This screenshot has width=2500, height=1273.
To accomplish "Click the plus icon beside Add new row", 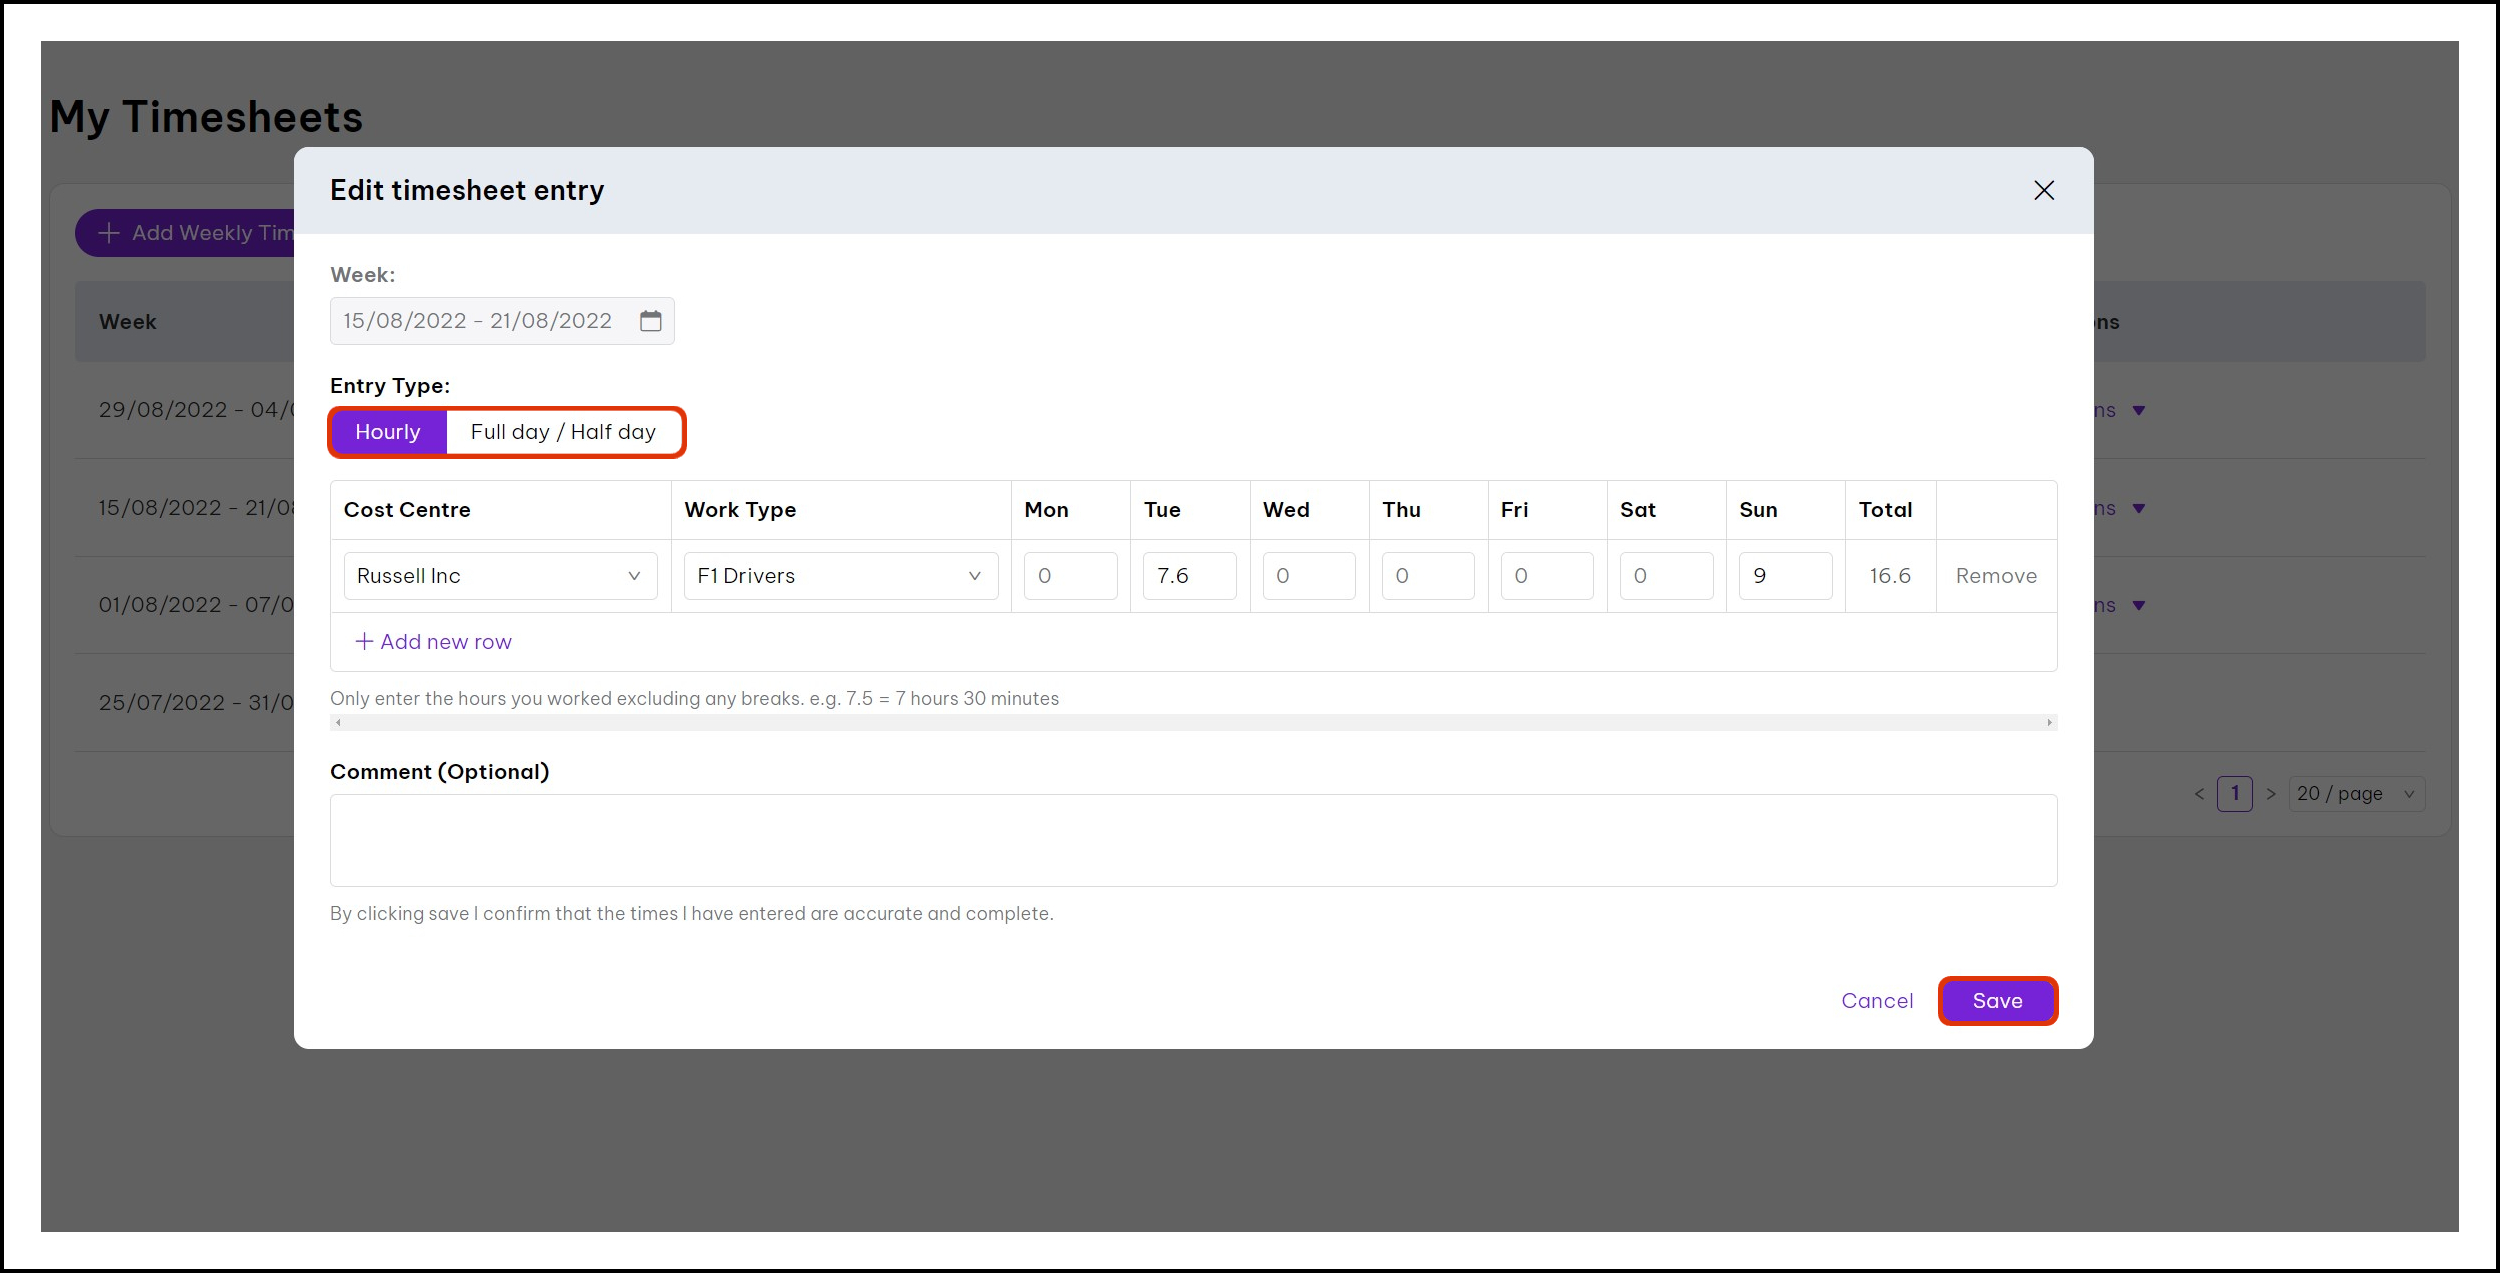I will (364, 641).
